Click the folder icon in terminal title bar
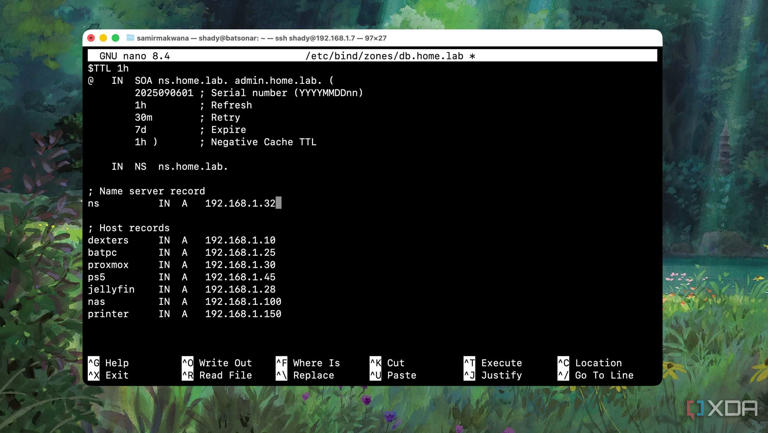The width and height of the screenshot is (768, 433). pyautogui.click(x=130, y=38)
